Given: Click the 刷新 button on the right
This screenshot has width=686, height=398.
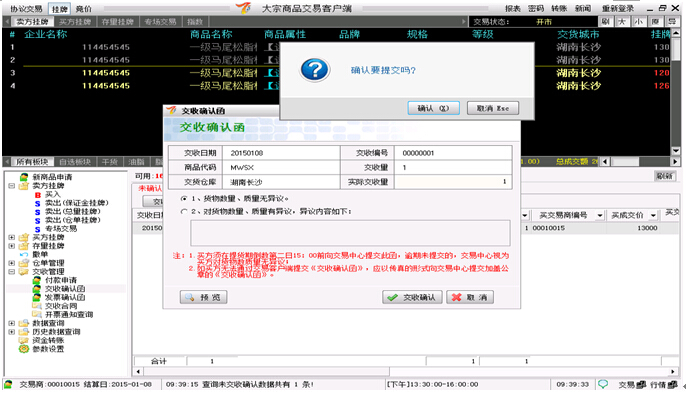Looking at the screenshot, I should click(x=665, y=176).
